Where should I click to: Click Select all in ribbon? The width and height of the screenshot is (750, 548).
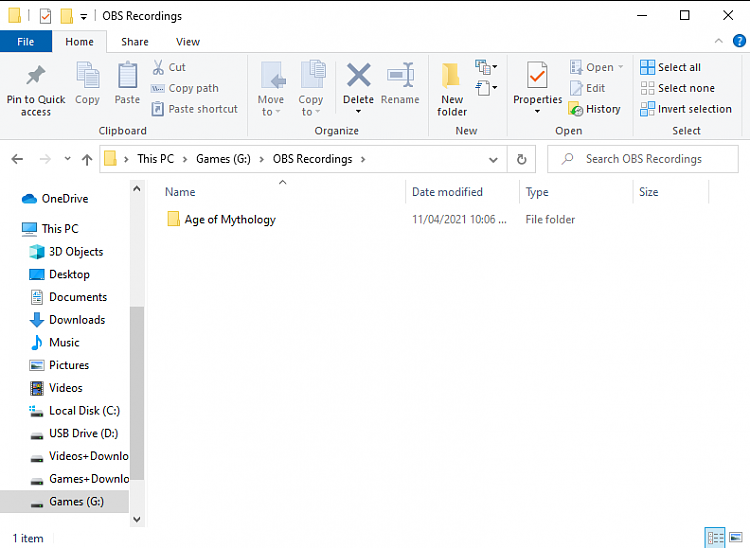point(670,67)
